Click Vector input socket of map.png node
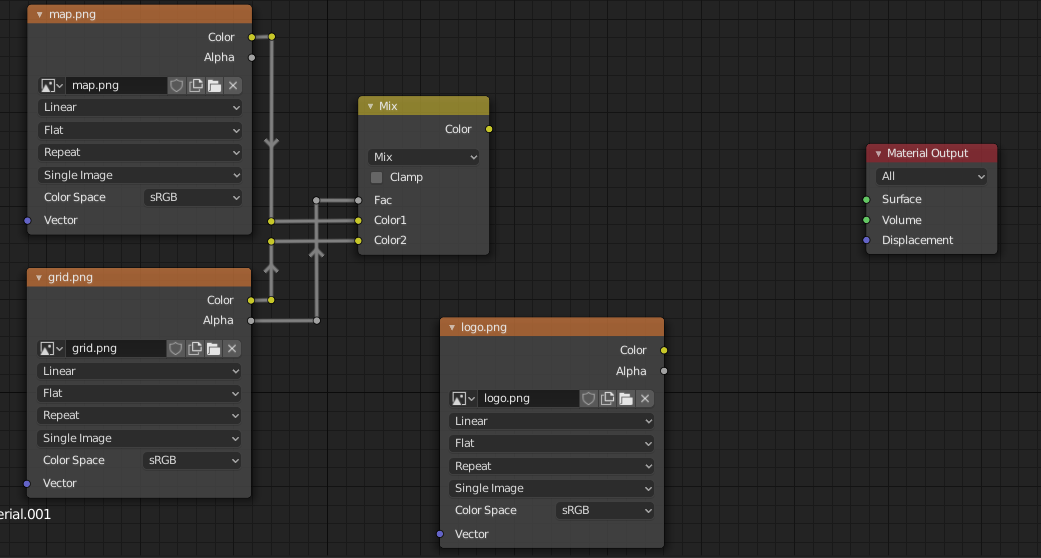Viewport: 1041px width, 558px height. coord(27,221)
